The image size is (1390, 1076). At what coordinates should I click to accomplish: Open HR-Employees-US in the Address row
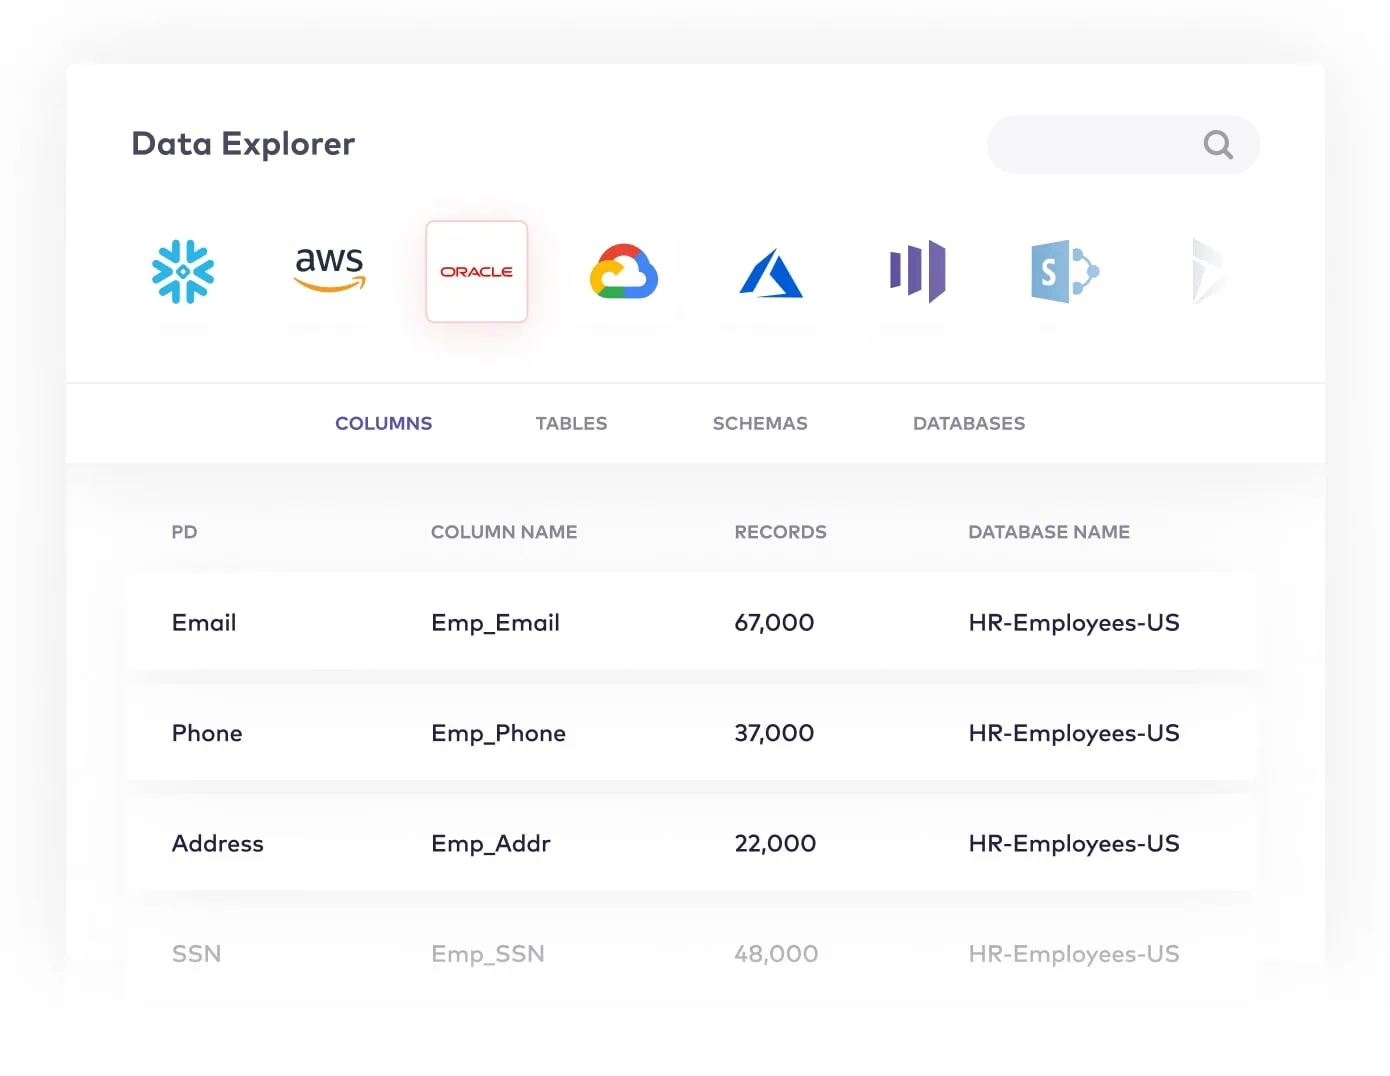tap(1074, 844)
